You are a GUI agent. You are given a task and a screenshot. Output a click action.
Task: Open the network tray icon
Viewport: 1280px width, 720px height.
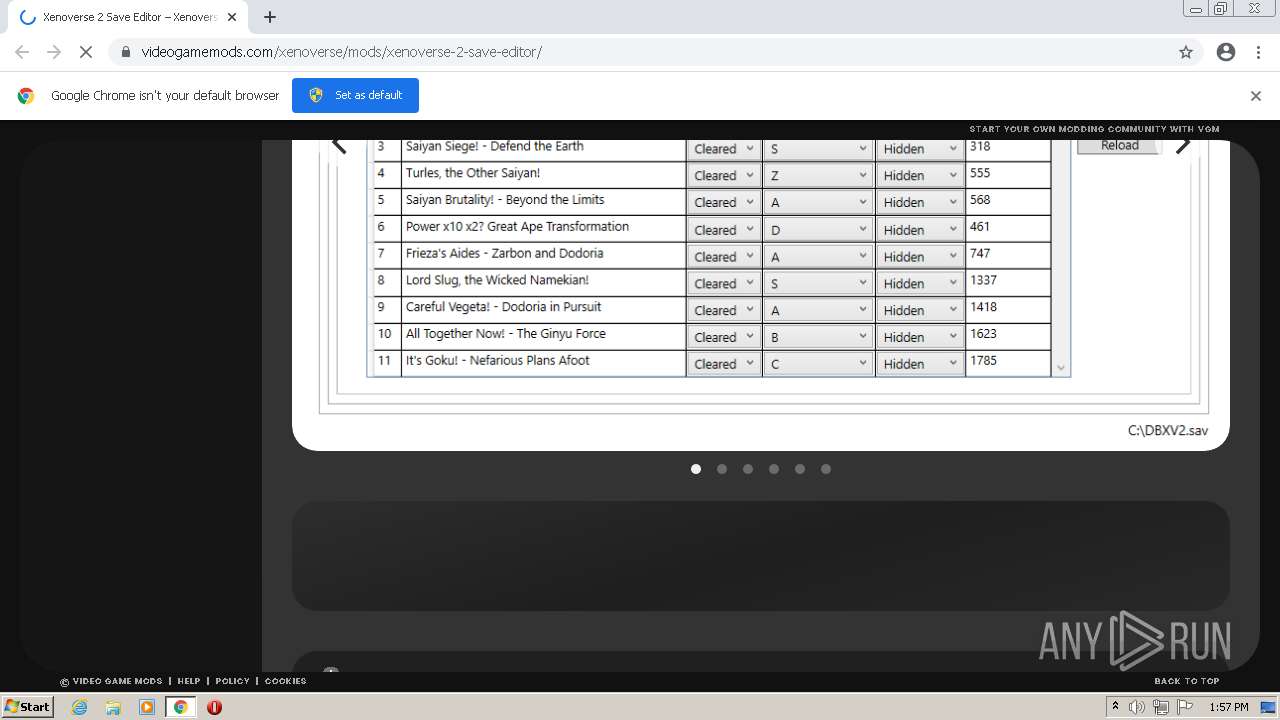pyautogui.click(x=1161, y=707)
